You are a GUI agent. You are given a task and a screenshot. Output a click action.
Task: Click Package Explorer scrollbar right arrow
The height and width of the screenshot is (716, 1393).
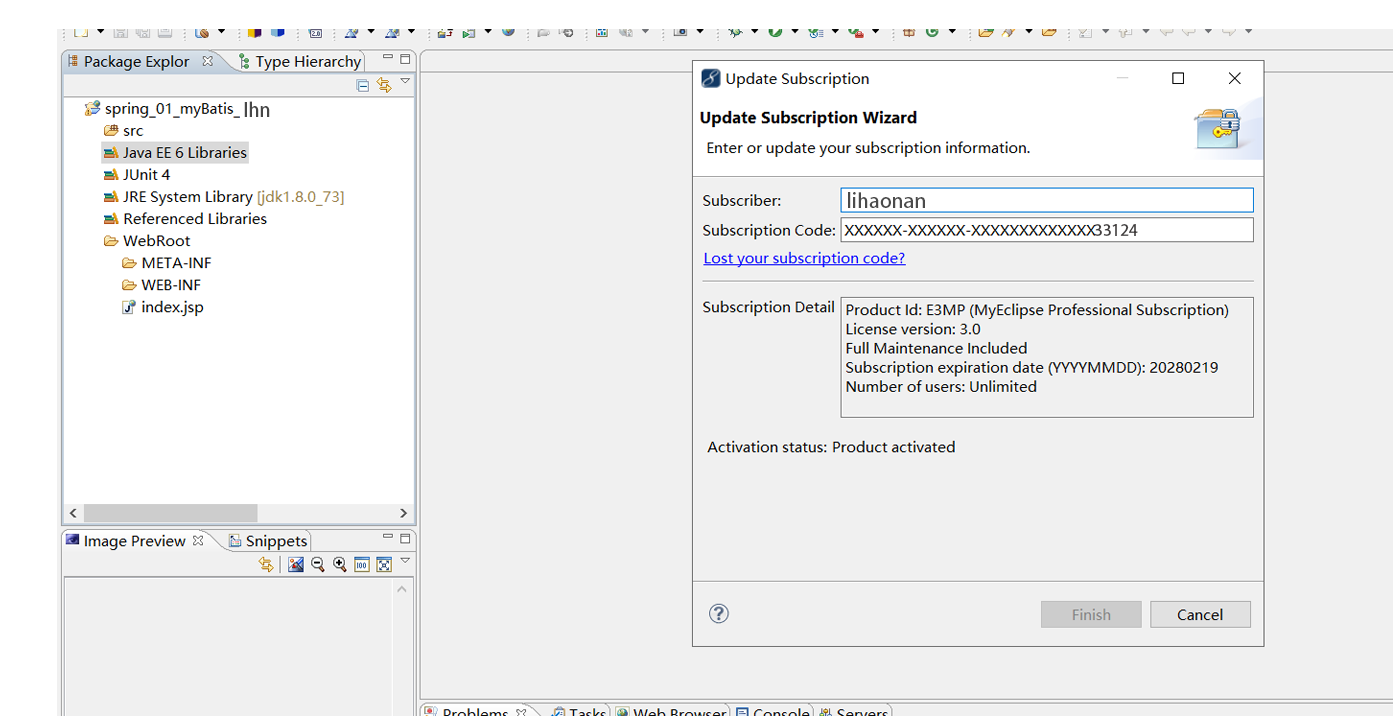(403, 513)
